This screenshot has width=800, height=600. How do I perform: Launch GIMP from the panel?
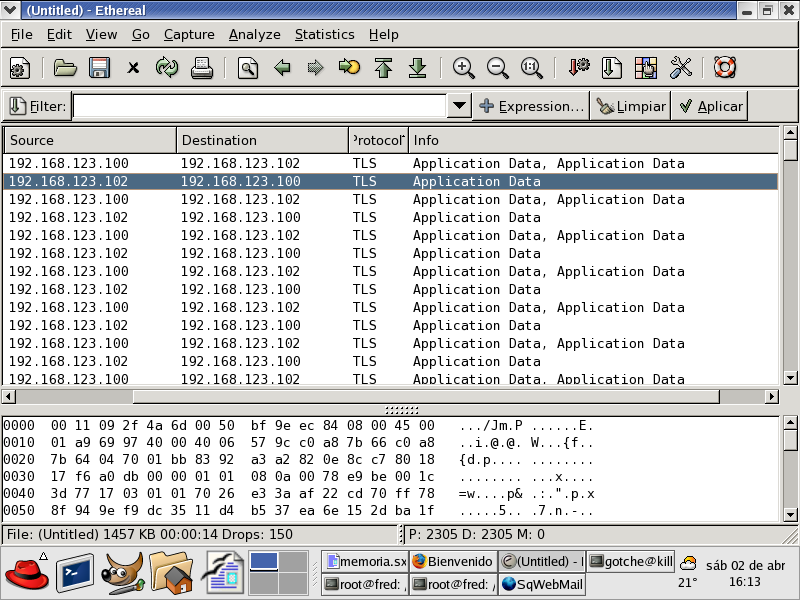(x=122, y=573)
